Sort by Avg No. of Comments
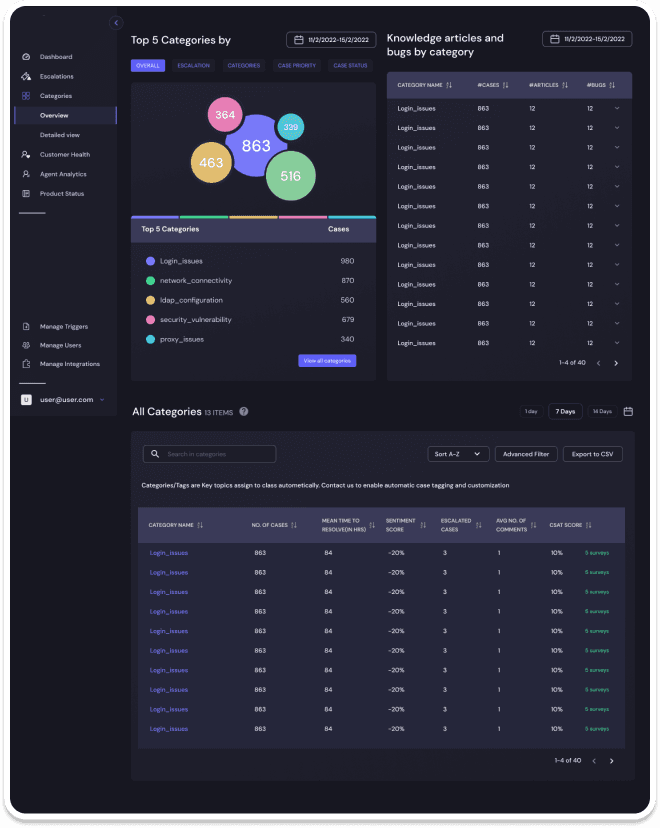Image resolution: width=660 pixels, height=828 pixels. (x=533, y=525)
